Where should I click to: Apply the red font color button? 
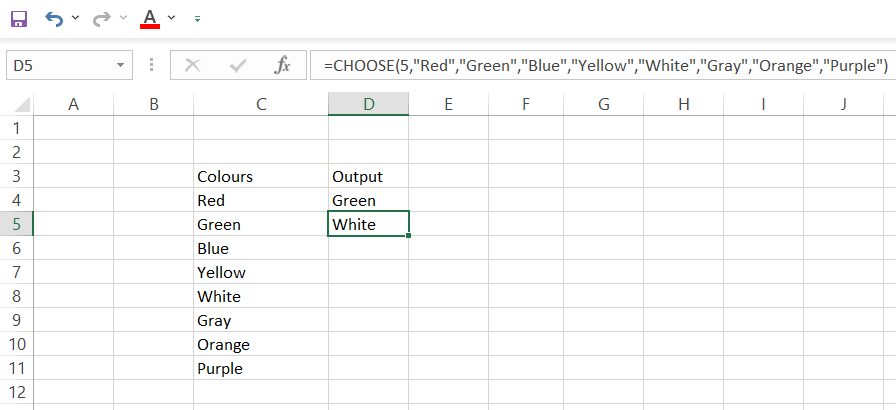[x=150, y=19]
